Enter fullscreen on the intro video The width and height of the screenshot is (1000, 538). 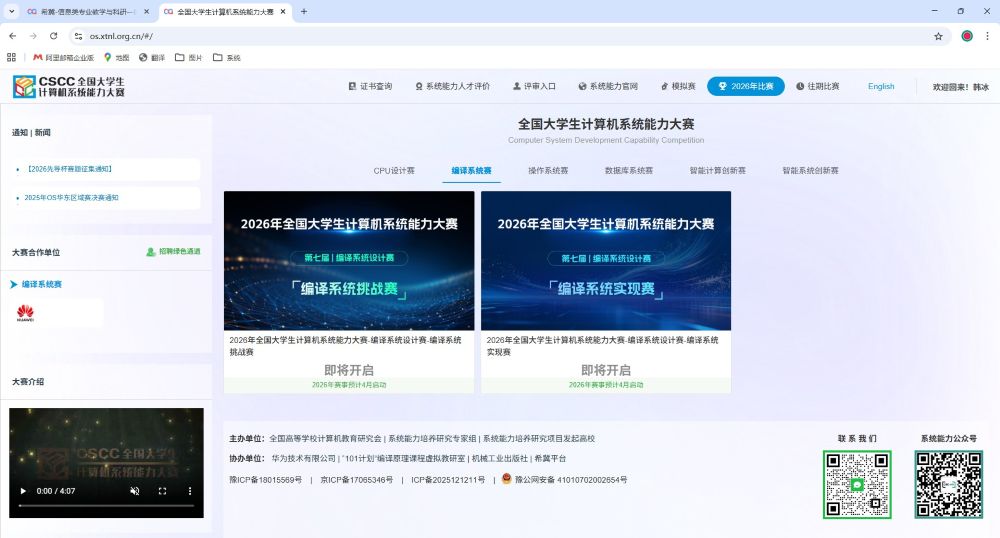[x=162, y=491]
